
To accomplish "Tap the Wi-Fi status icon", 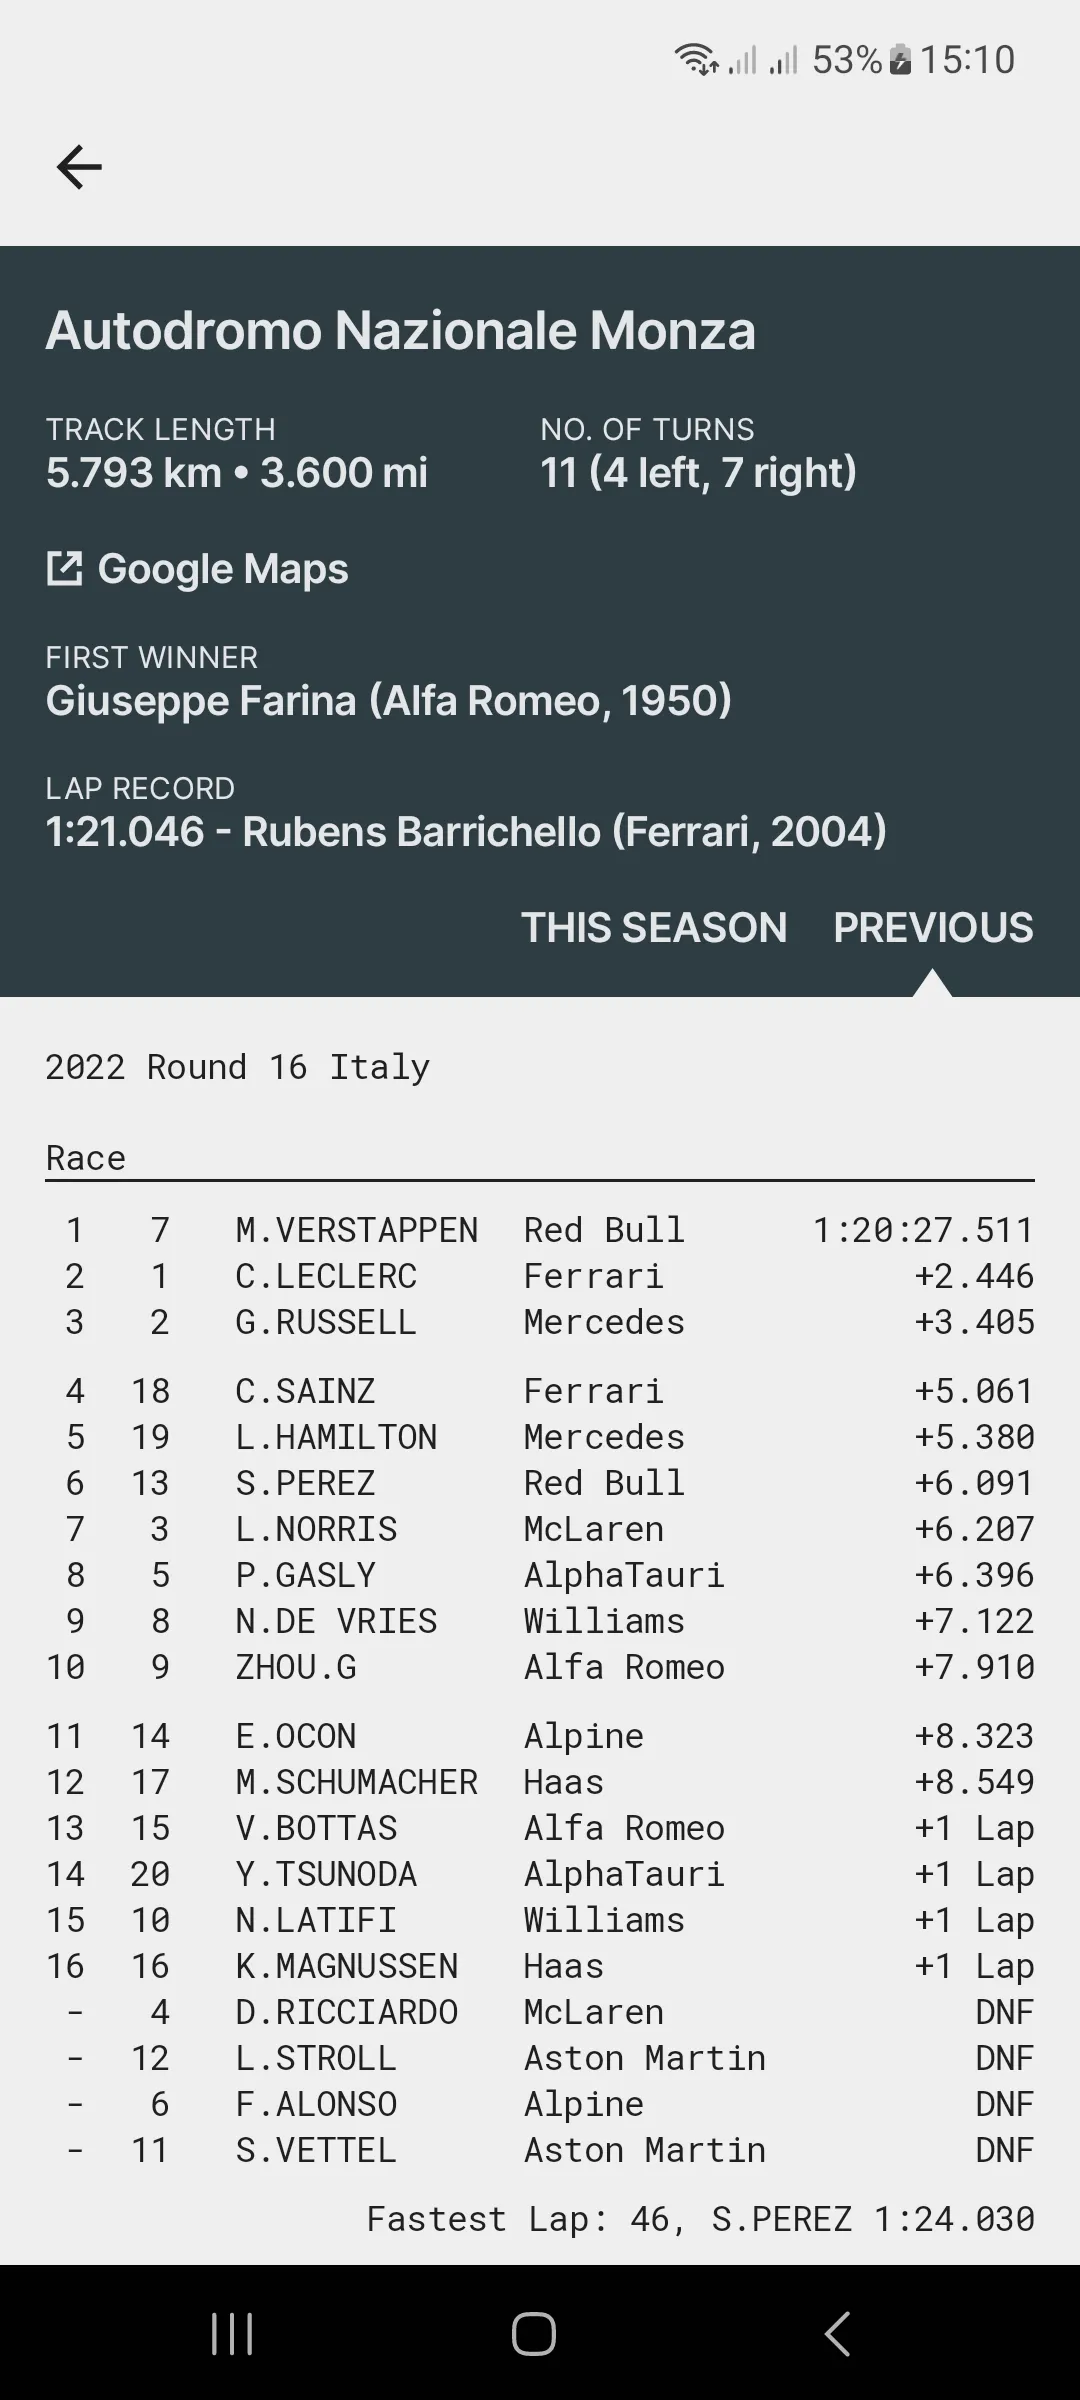I will point(696,60).
